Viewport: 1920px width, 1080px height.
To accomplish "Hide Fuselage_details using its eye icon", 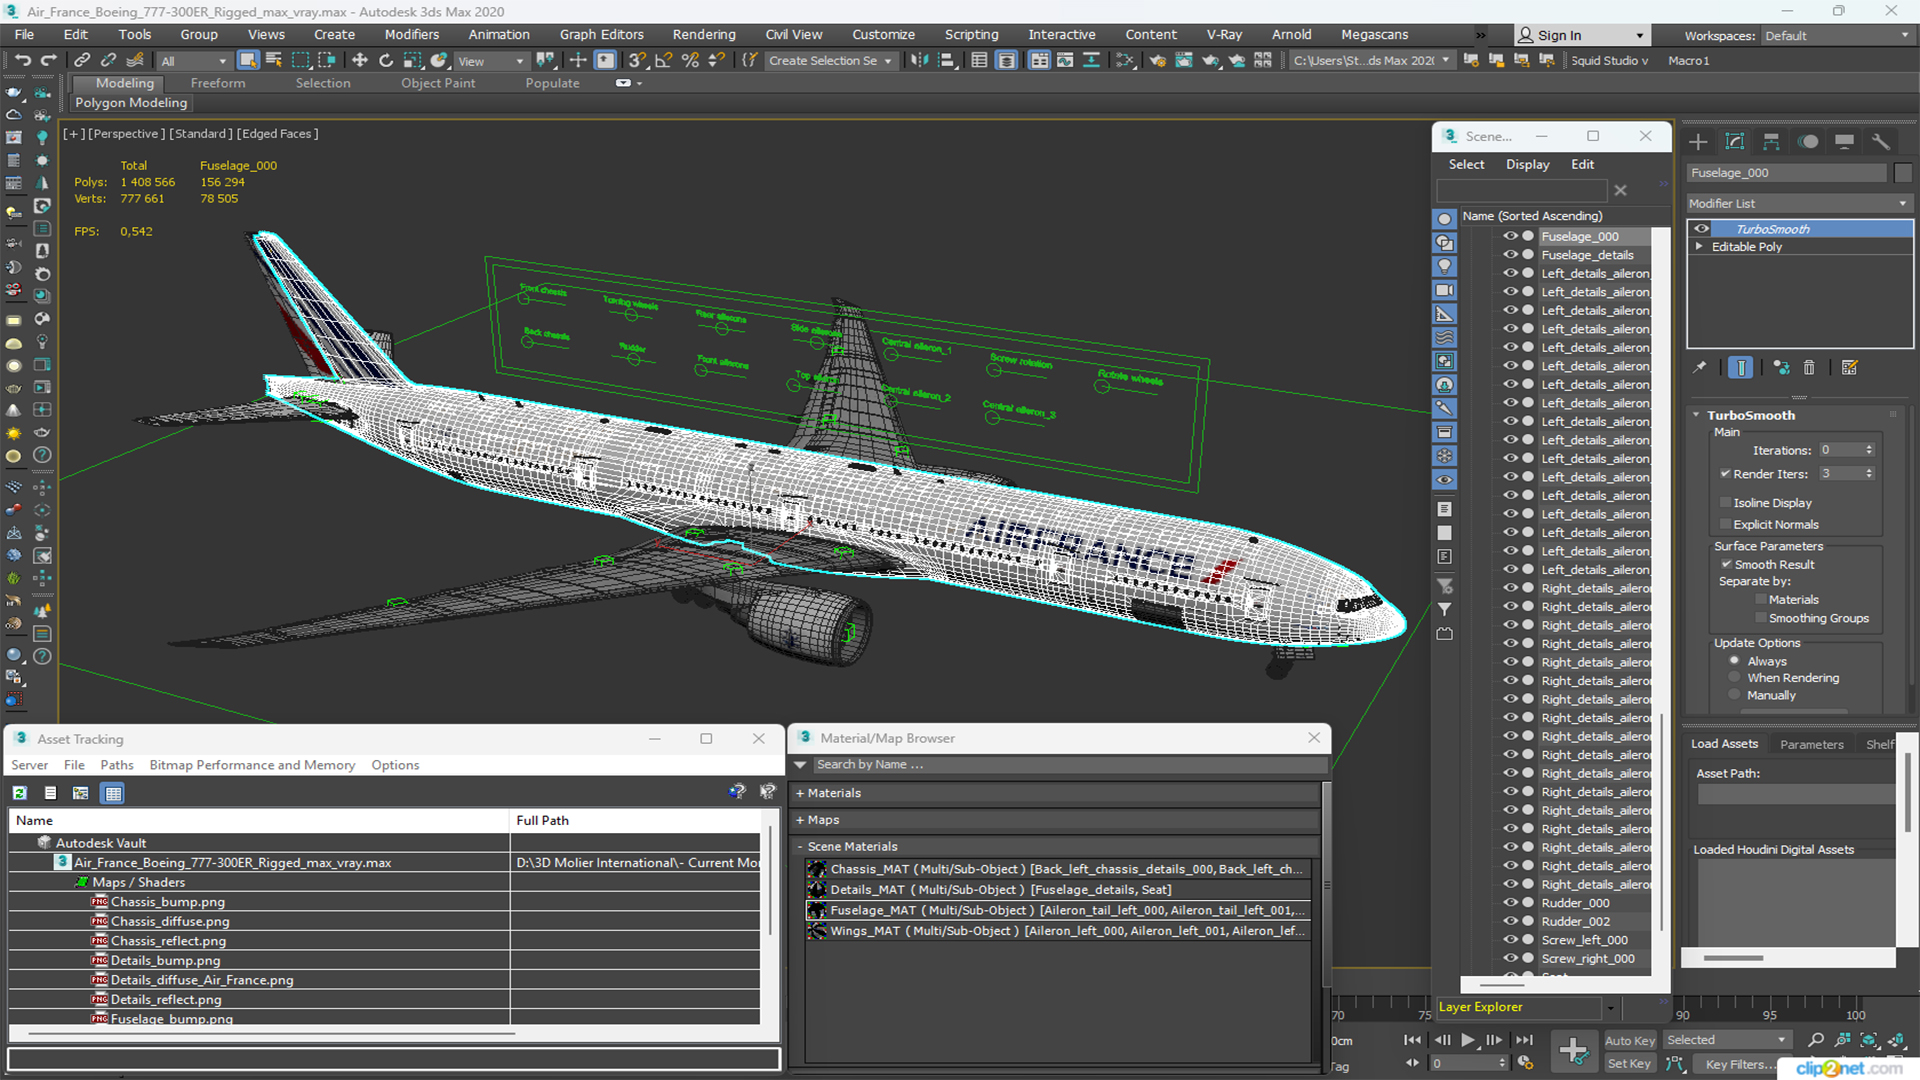I will [1510, 255].
